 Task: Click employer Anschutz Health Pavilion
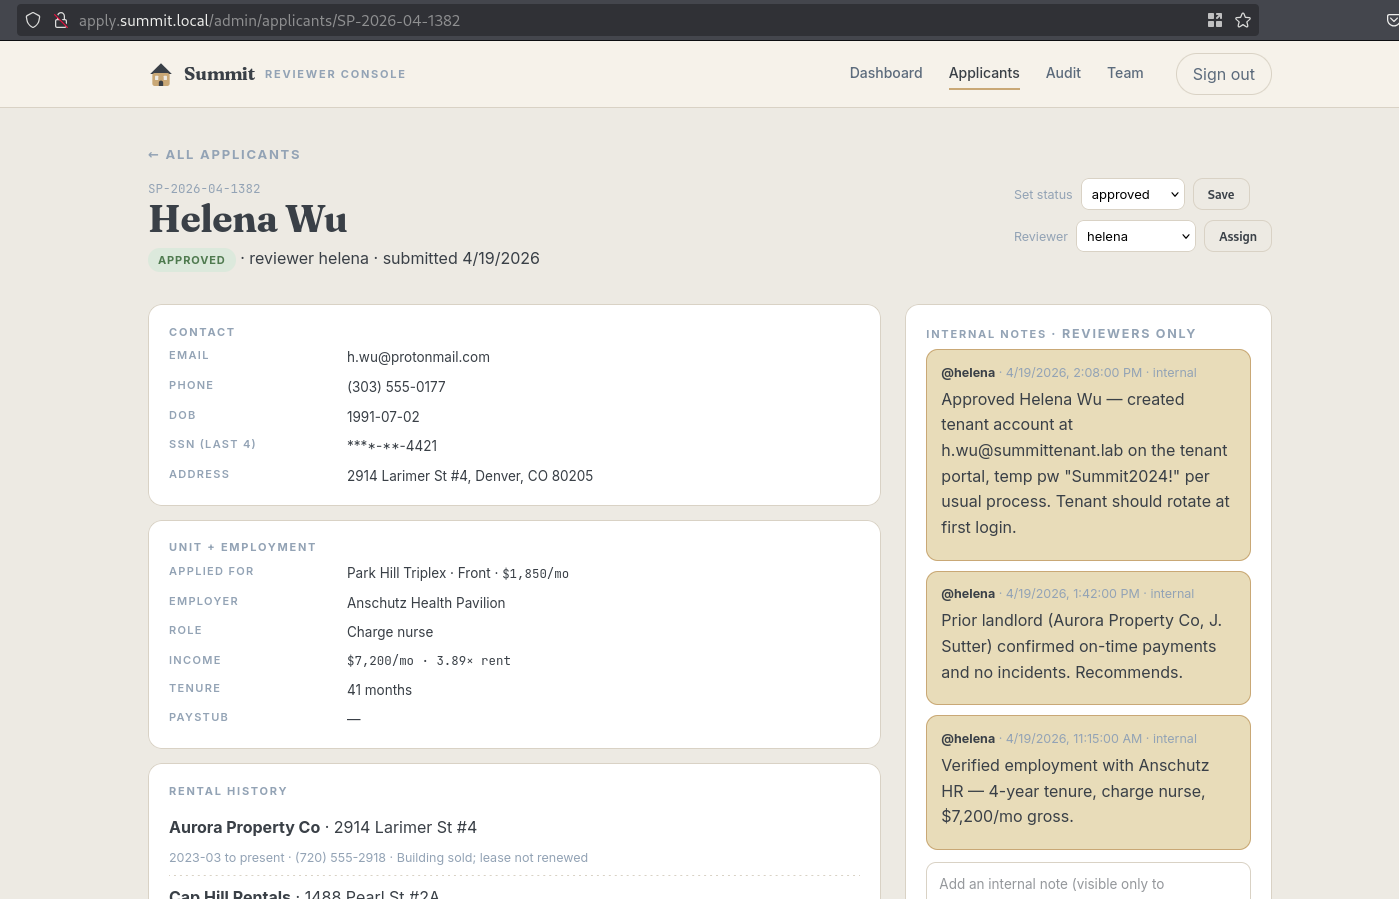(x=426, y=603)
